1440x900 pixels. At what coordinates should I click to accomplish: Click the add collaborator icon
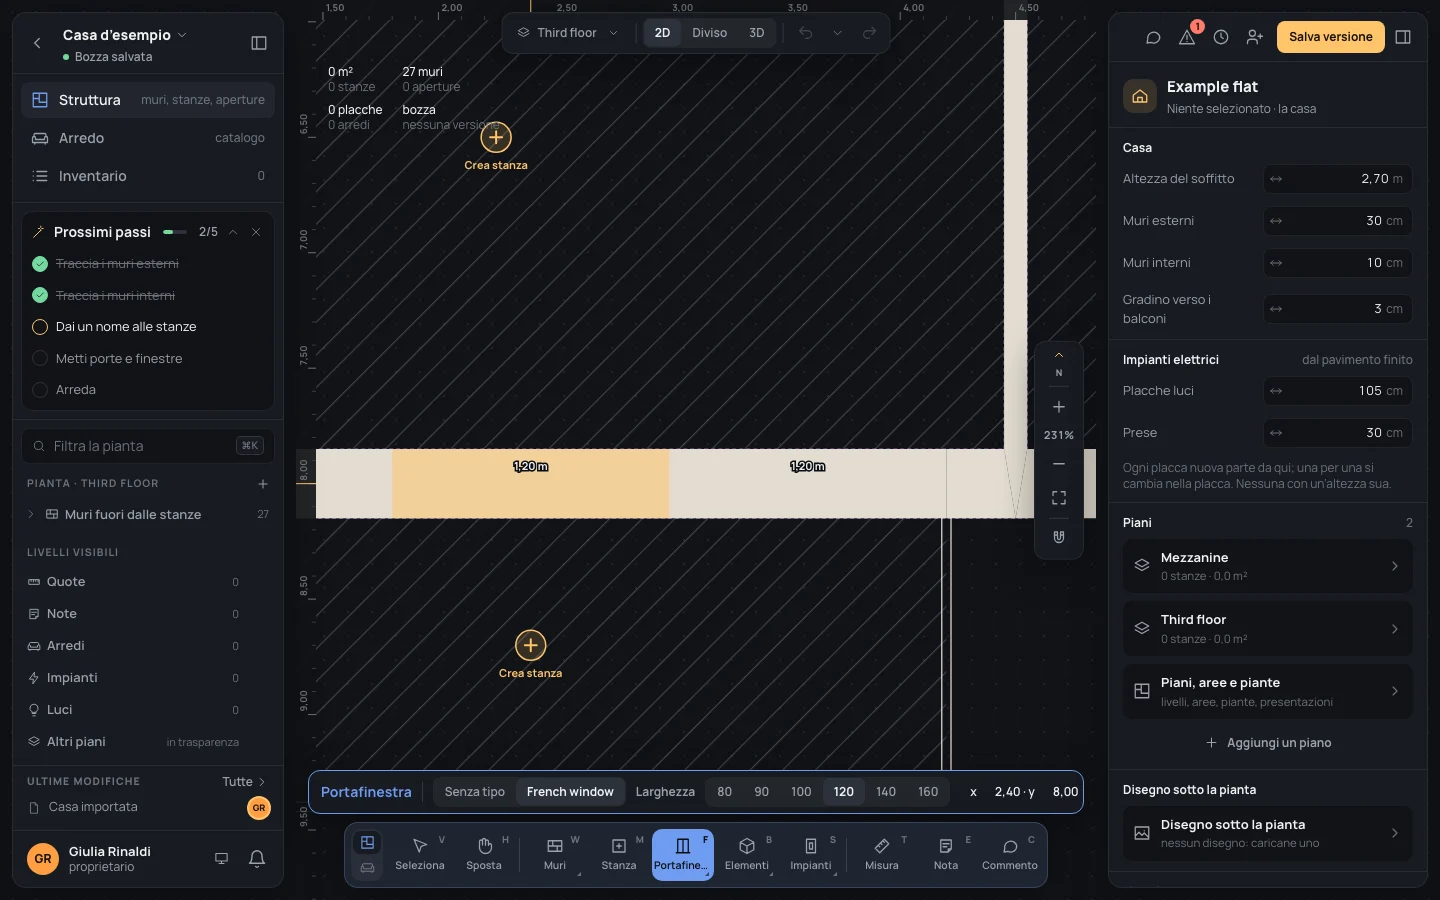coord(1255,37)
